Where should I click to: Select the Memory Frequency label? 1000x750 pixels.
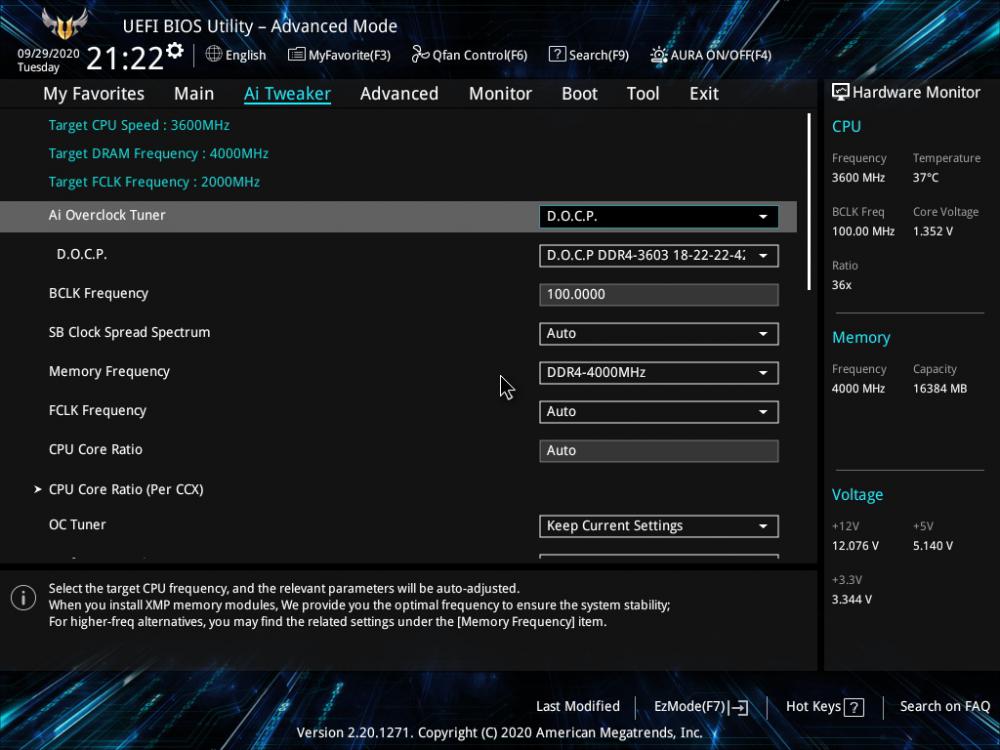click(x=109, y=371)
